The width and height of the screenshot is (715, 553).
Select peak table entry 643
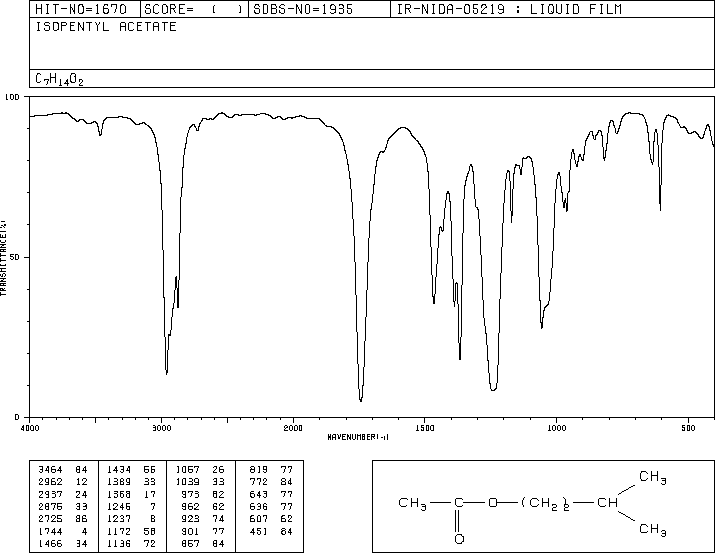click(x=271, y=494)
